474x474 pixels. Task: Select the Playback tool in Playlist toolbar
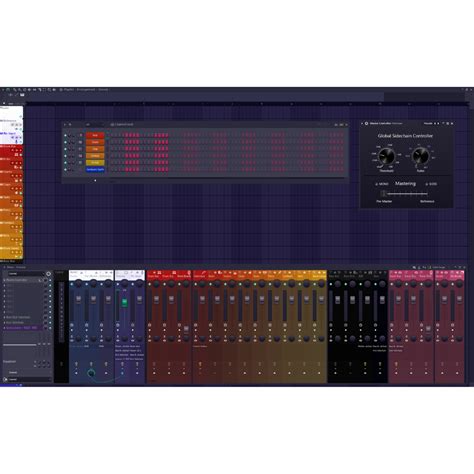coord(54,90)
